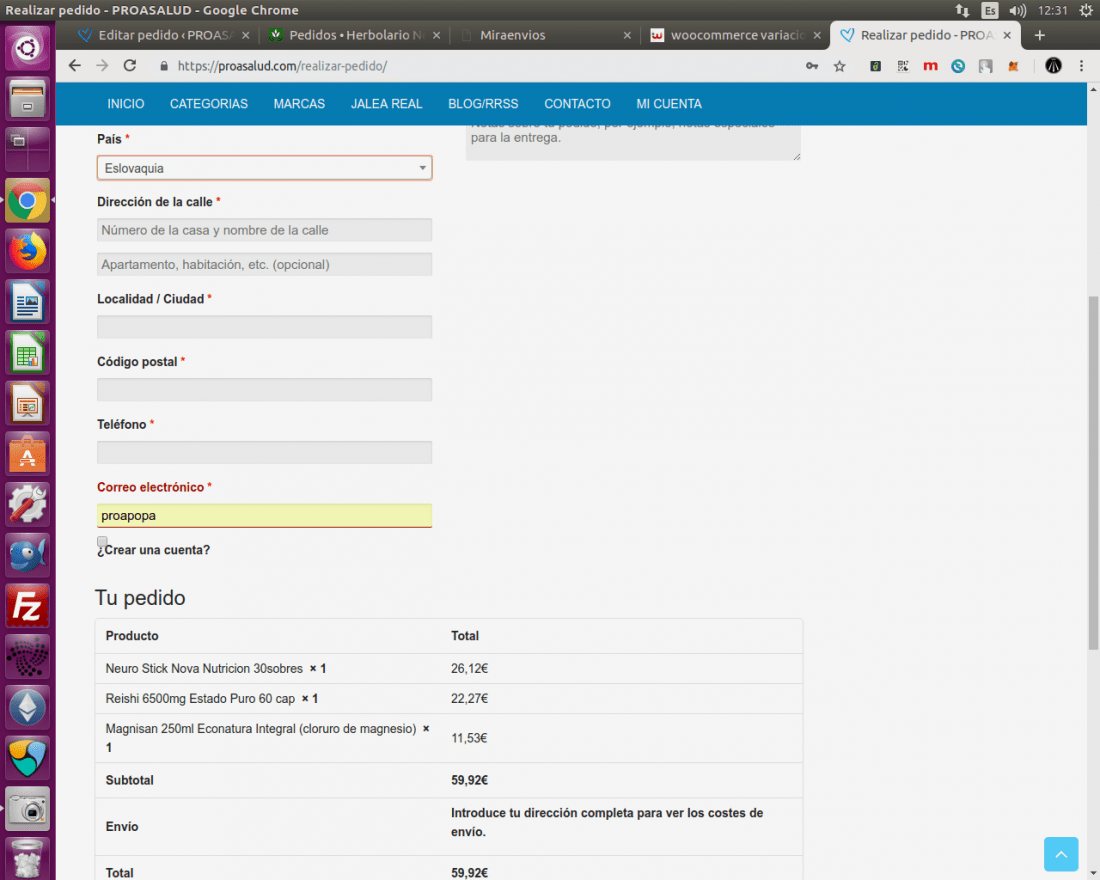Click the MetaMask fox extension icon
1100x880 pixels.
coord(1013,66)
